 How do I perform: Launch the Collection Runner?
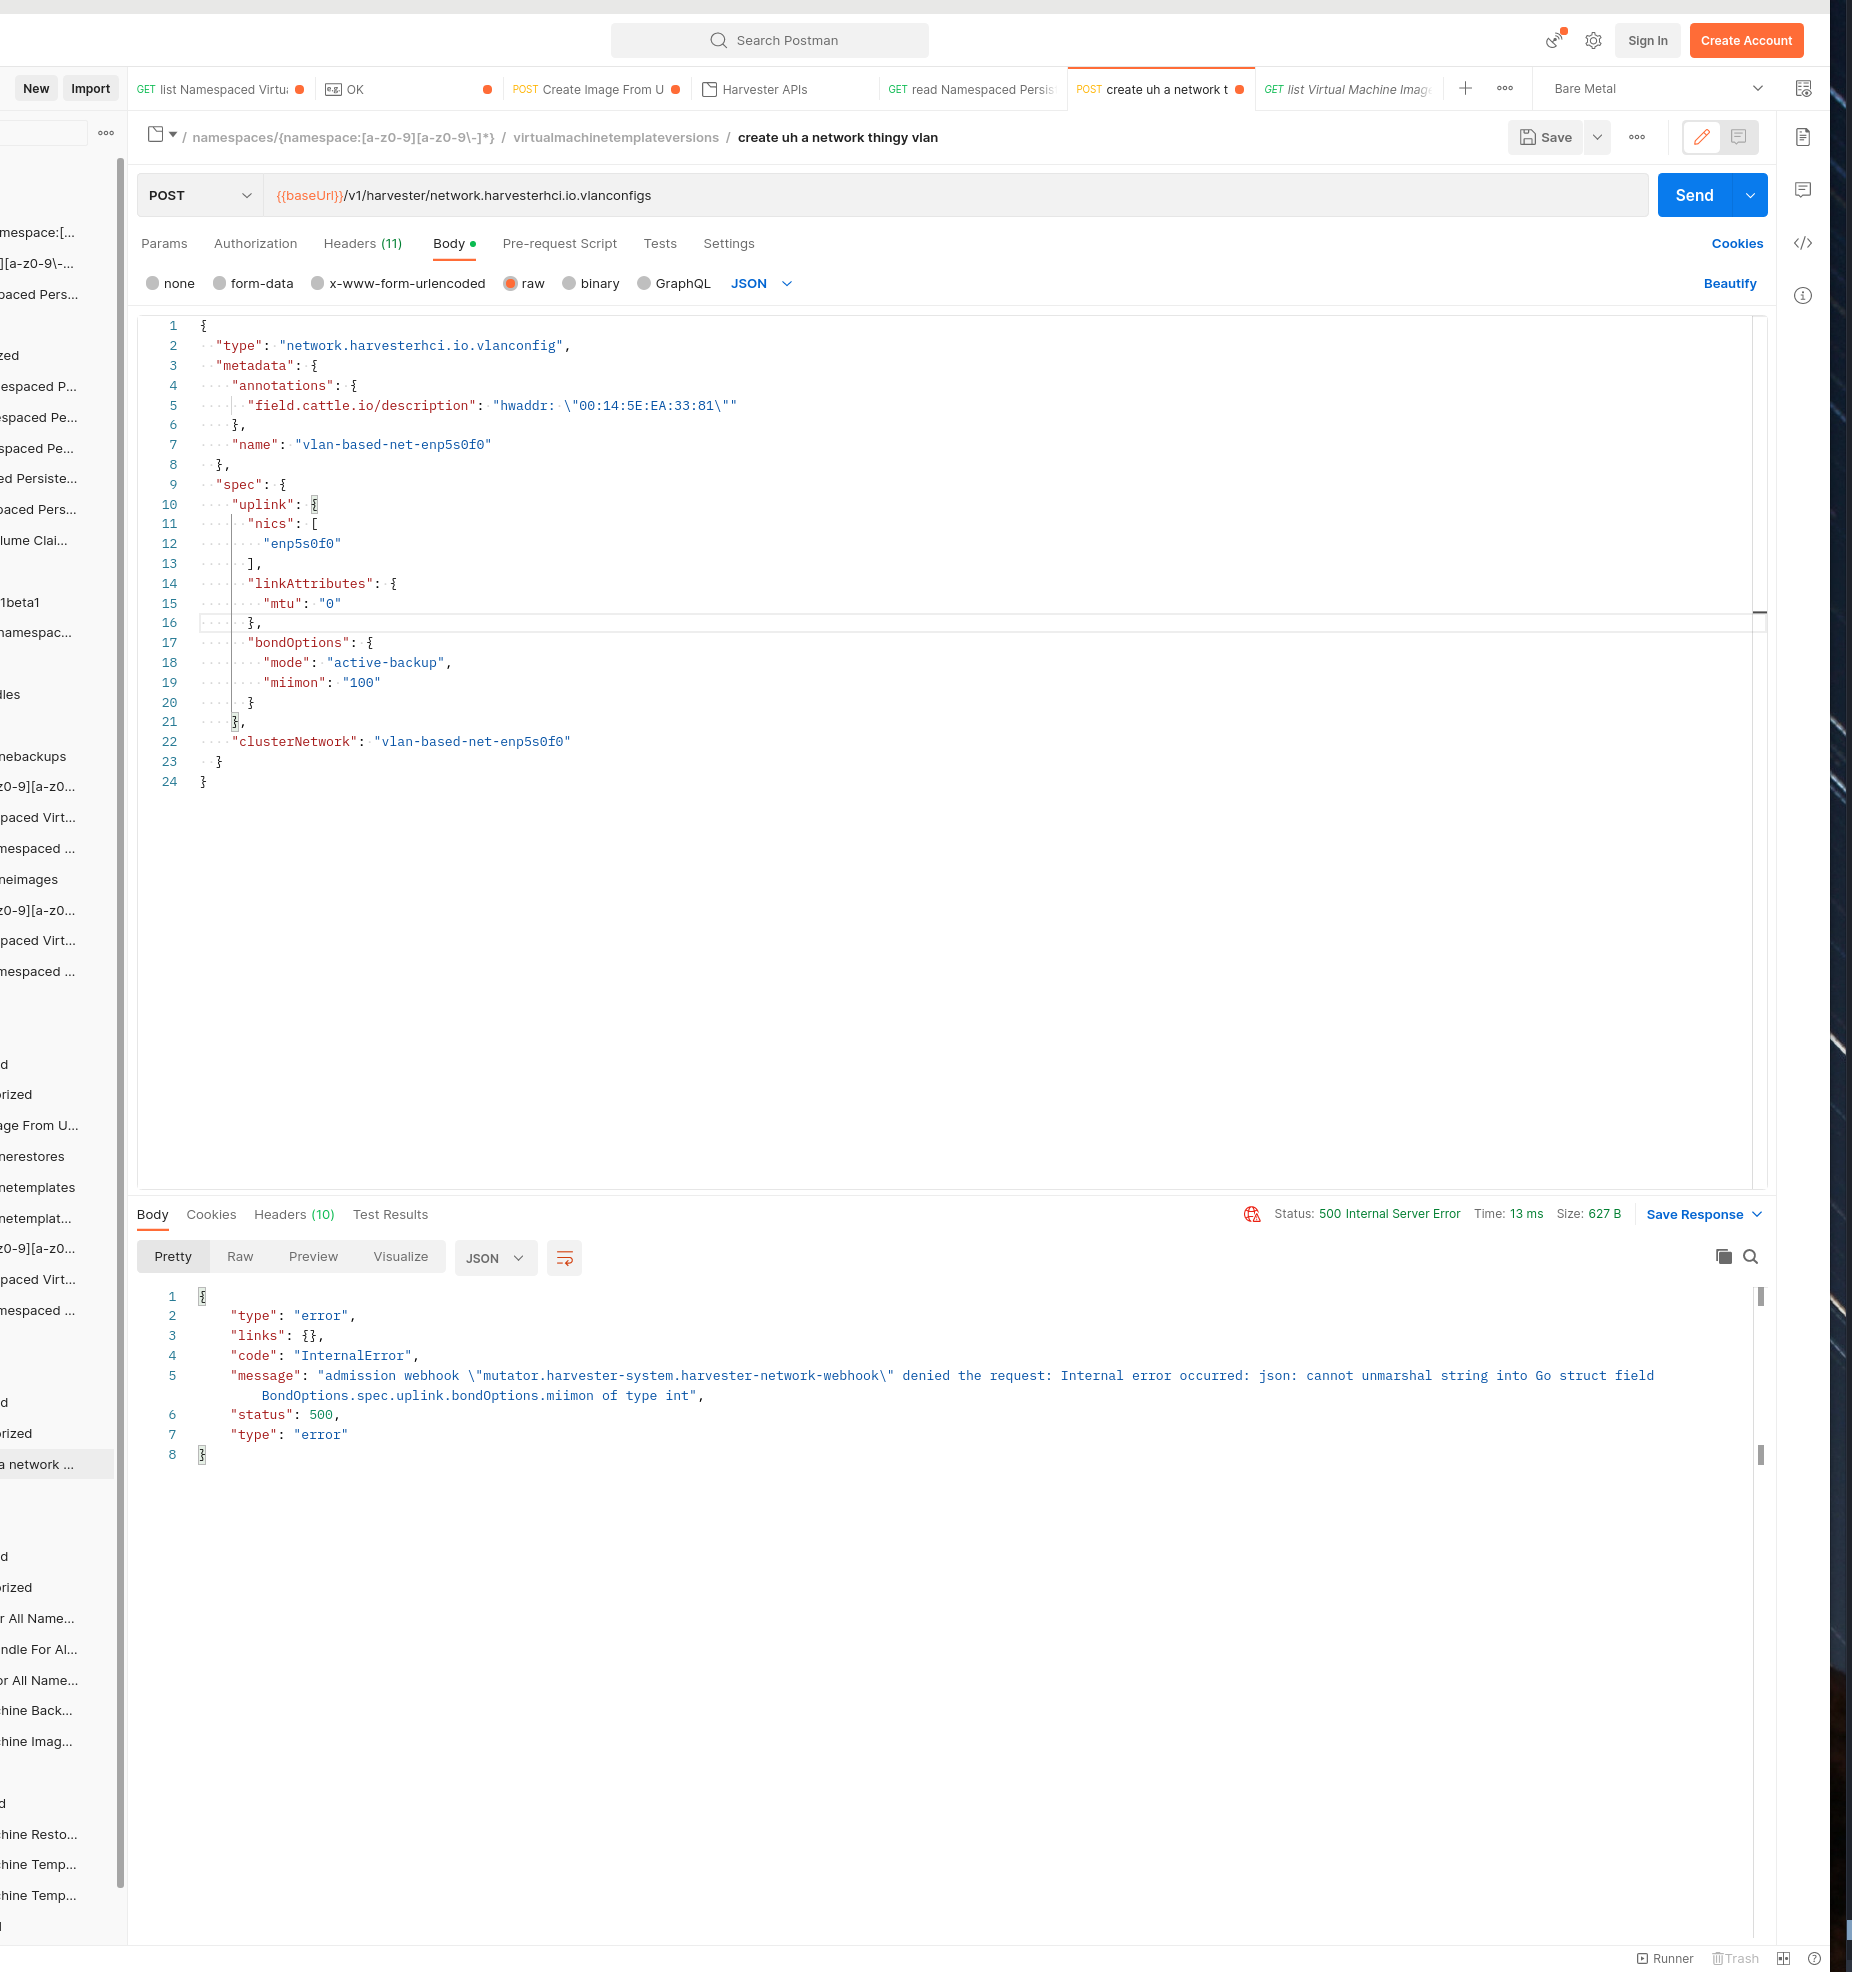pos(1665,1958)
